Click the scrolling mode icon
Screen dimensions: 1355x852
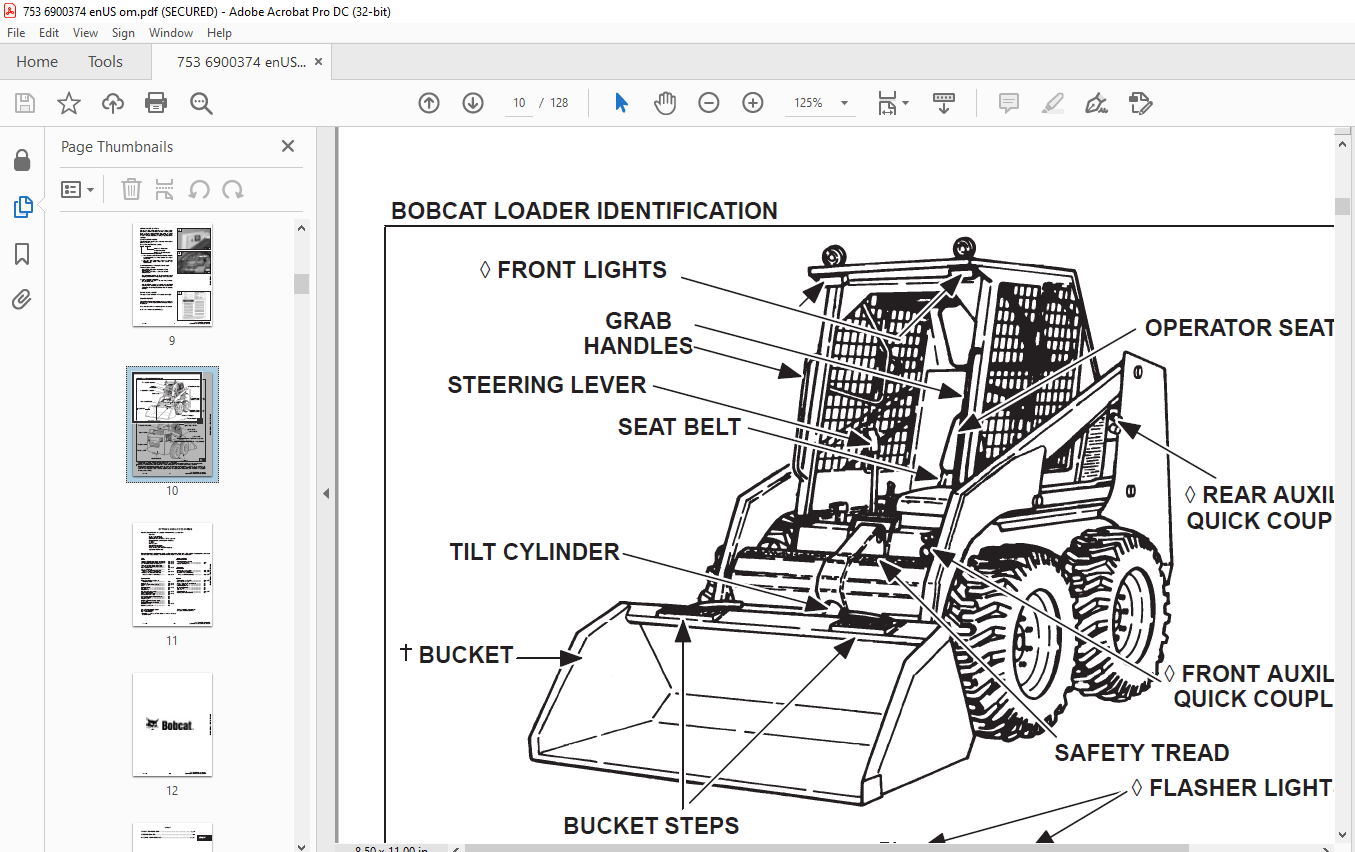944,103
